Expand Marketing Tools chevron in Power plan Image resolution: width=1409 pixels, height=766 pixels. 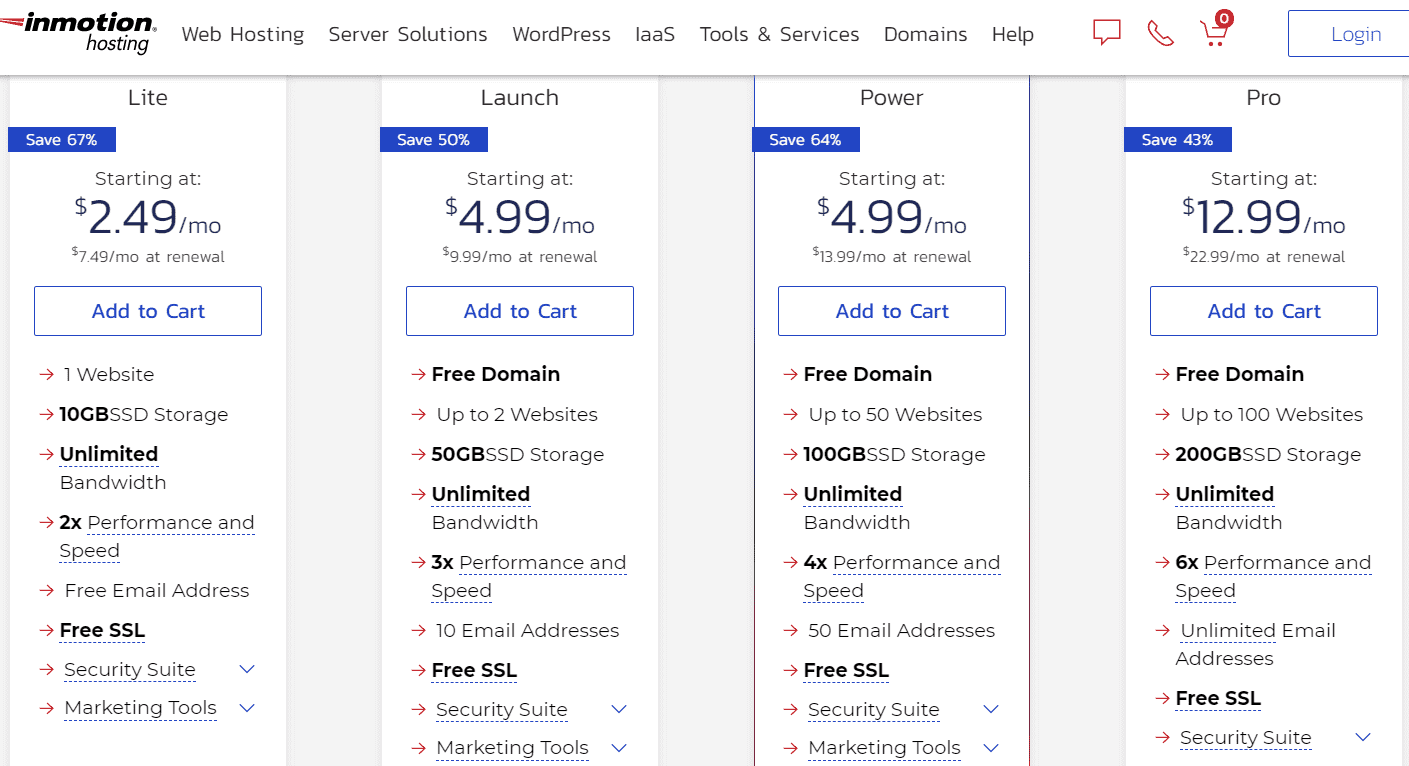991,747
